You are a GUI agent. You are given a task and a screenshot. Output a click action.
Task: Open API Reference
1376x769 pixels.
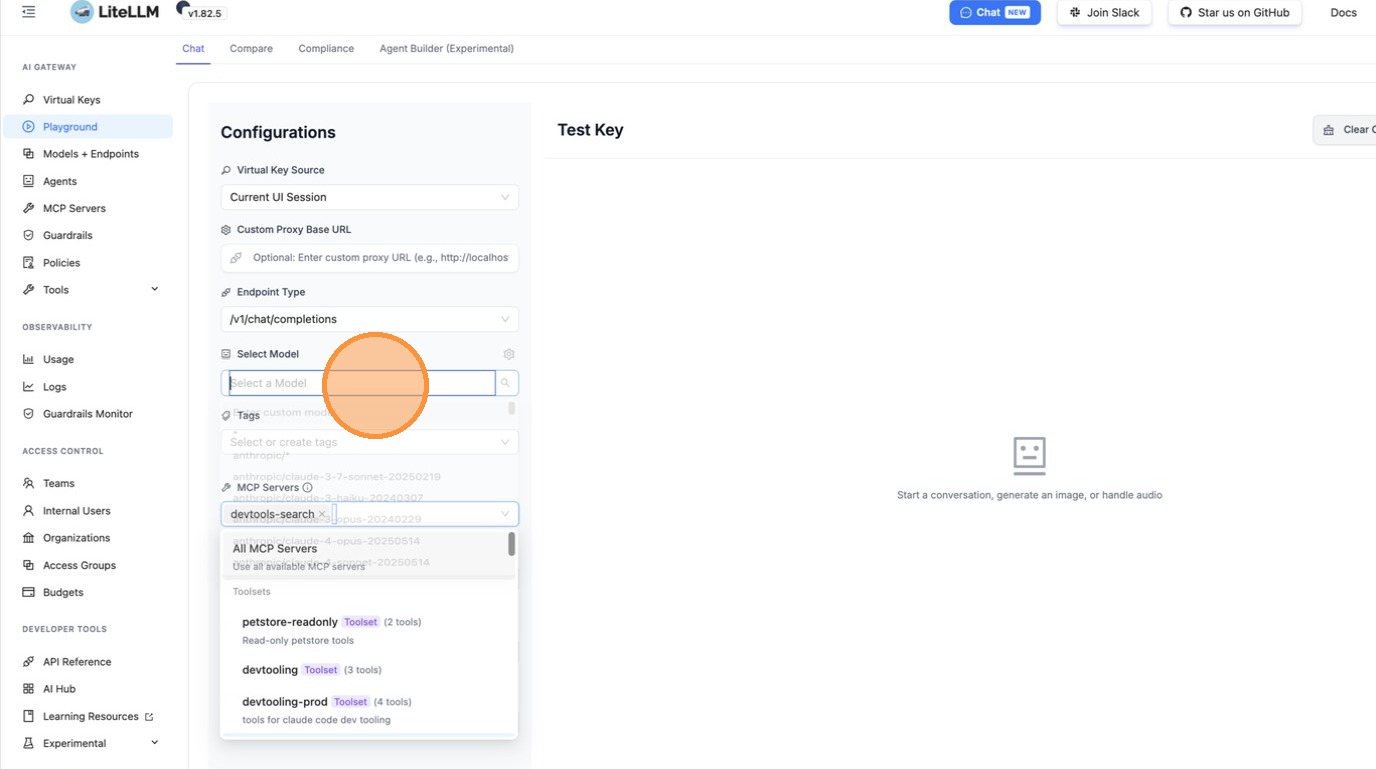pyautogui.click(x=77, y=662)
